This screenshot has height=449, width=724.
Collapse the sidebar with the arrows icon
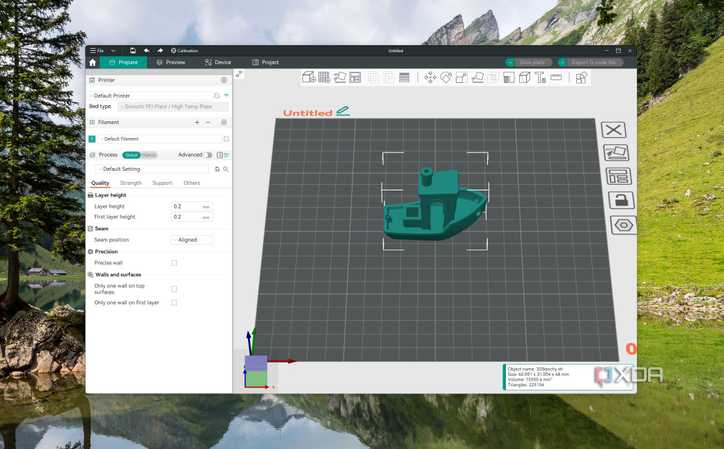[239, 74]
